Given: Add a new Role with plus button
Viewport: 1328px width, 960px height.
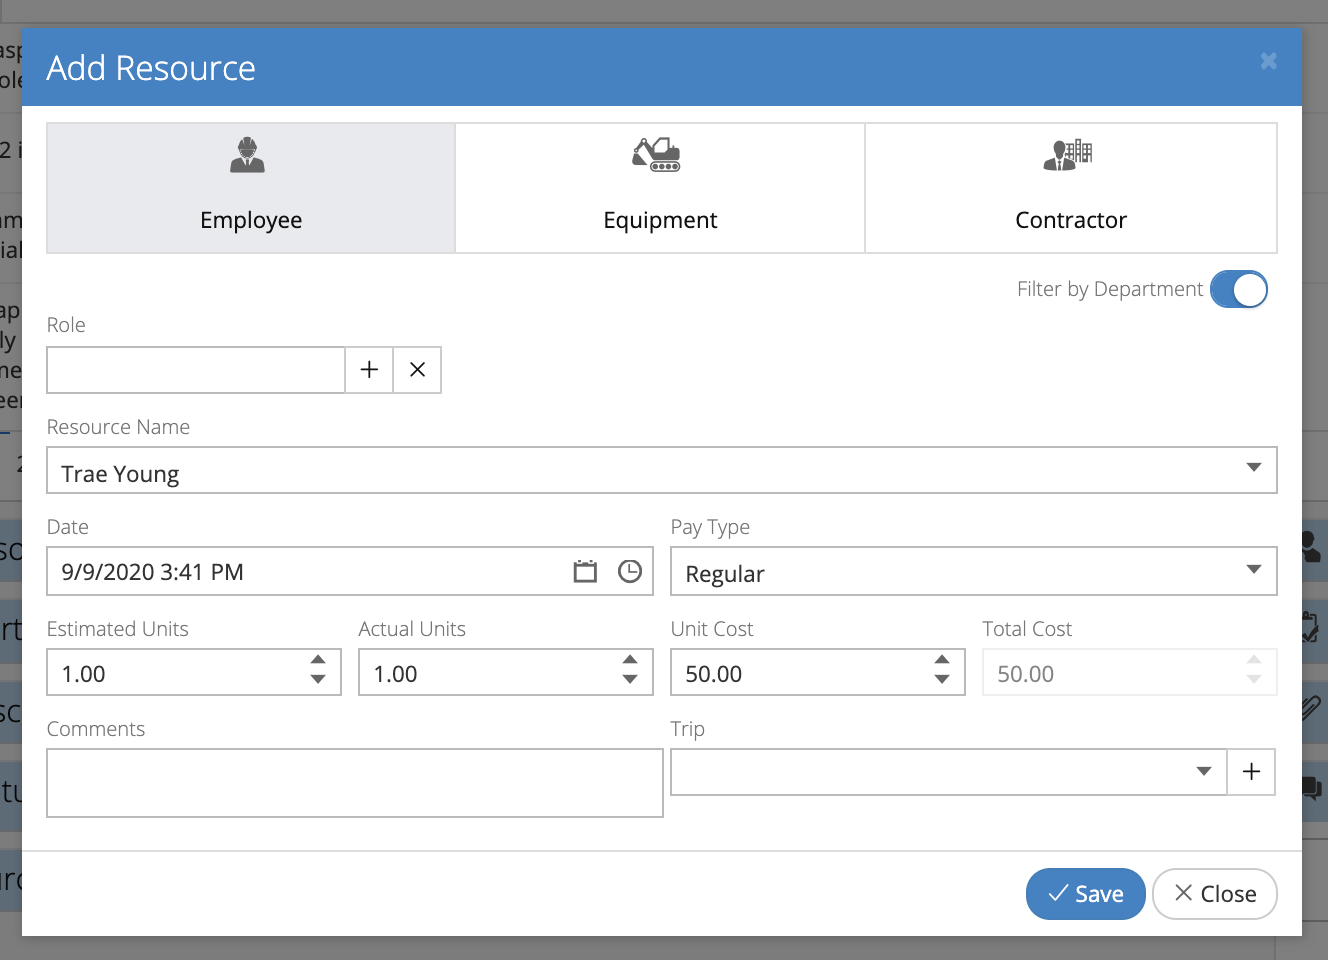Looking at the screenshot, I should [369, 370].
